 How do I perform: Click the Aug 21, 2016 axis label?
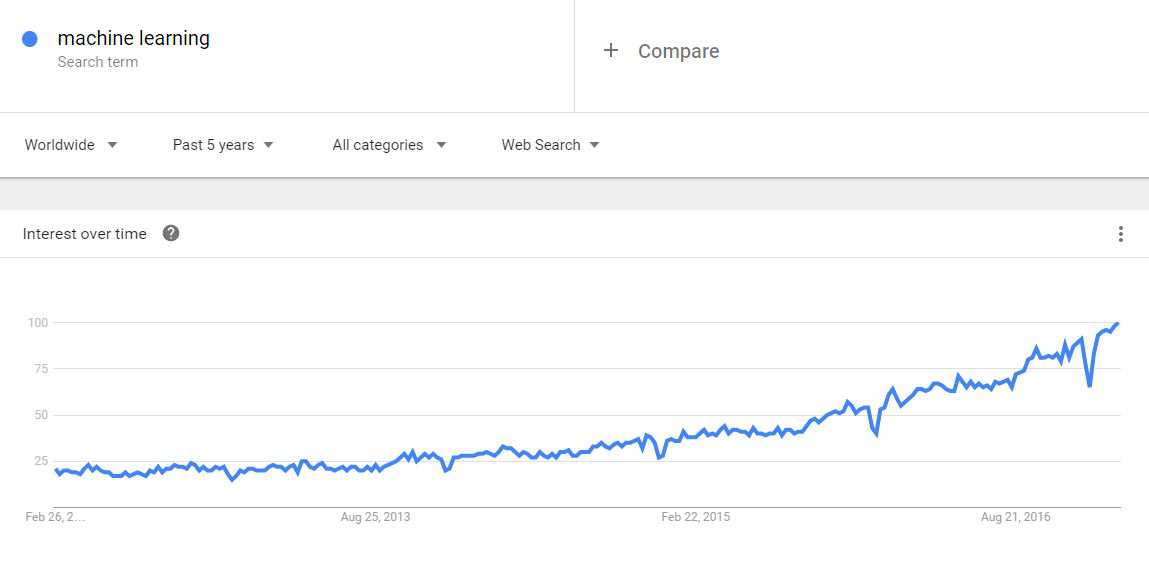(1015, 517)
